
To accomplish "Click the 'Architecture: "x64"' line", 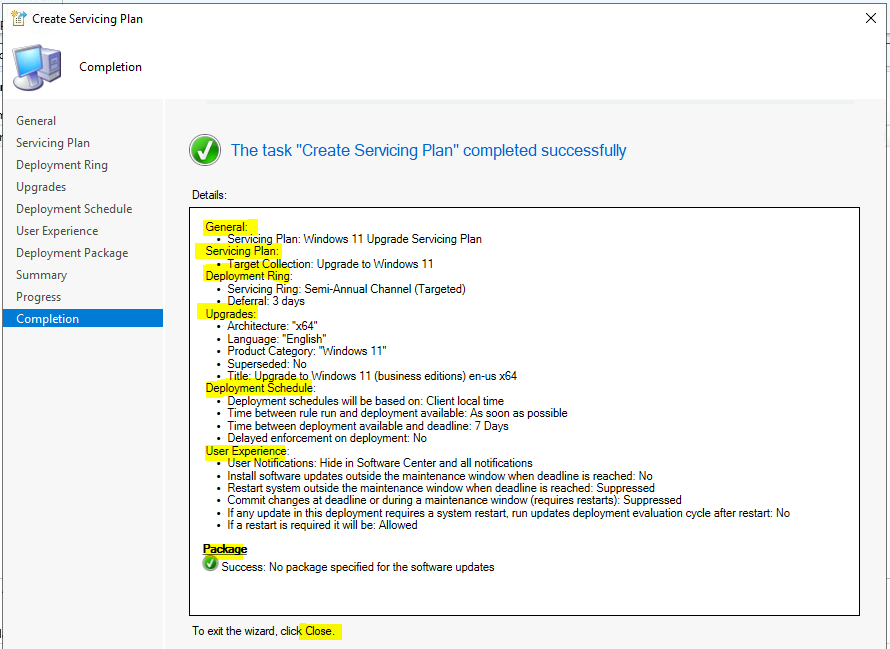I will pos(272,326).
